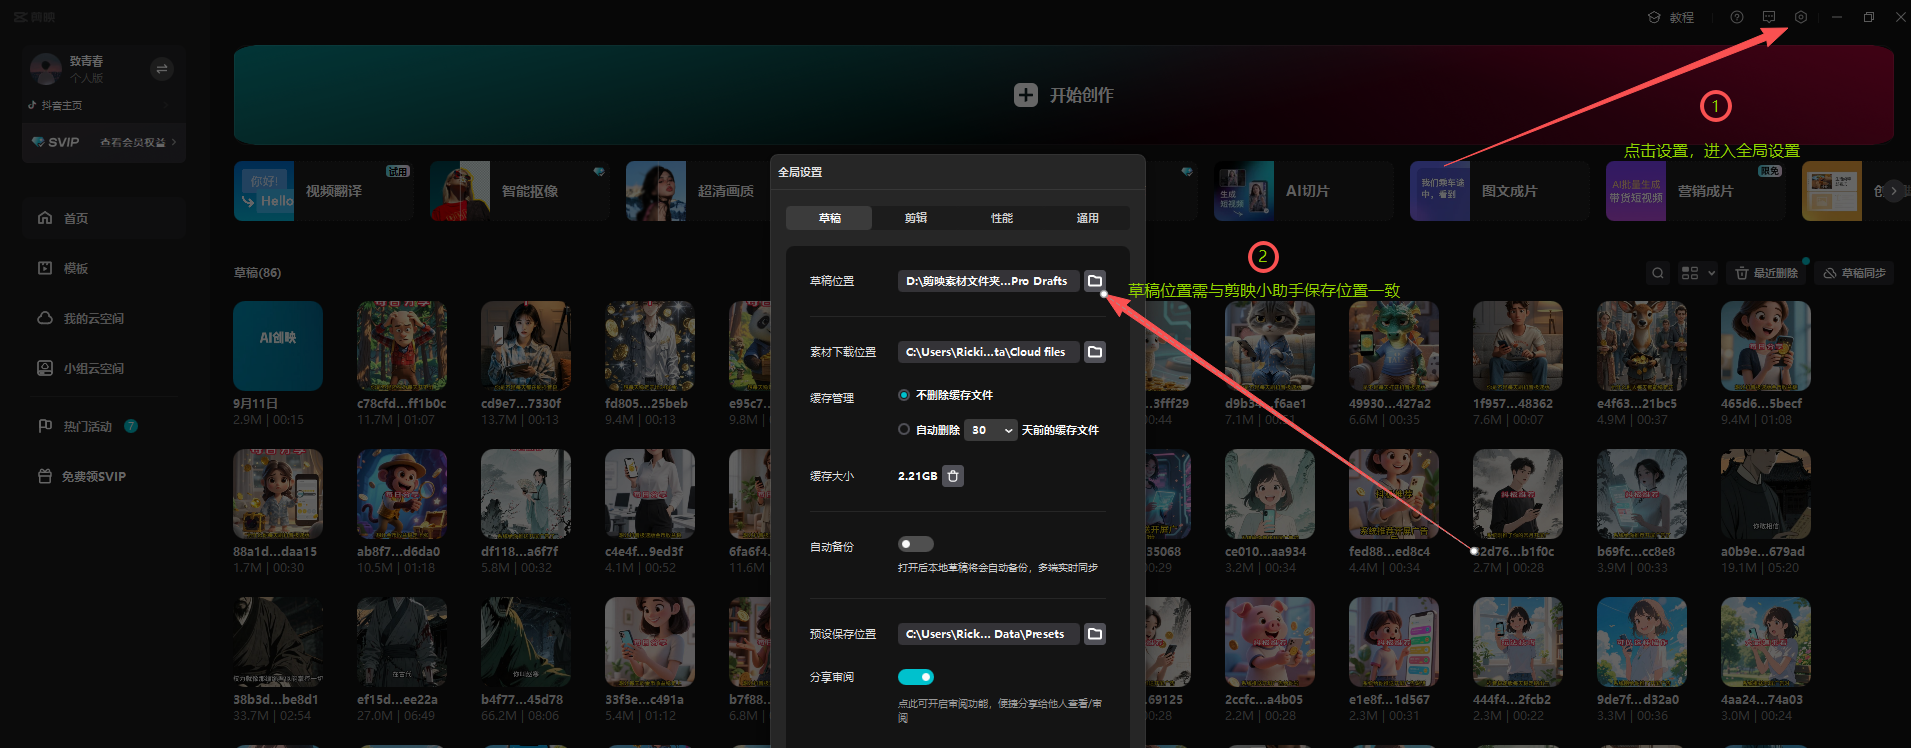Expand the 30 days cache dropdown

tap(991, 430)
